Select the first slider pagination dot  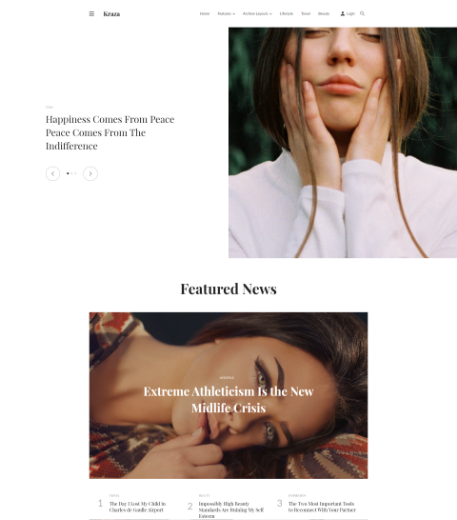point(68,173)
